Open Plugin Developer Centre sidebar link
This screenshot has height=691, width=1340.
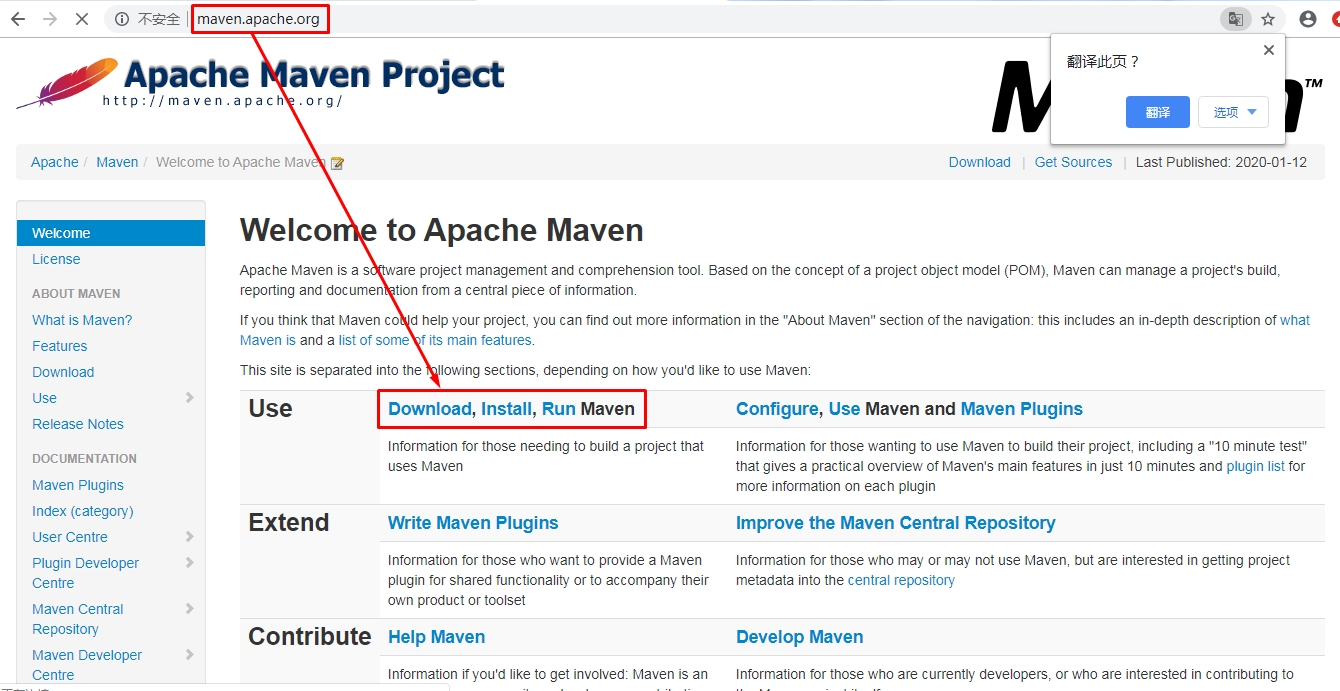86,573
